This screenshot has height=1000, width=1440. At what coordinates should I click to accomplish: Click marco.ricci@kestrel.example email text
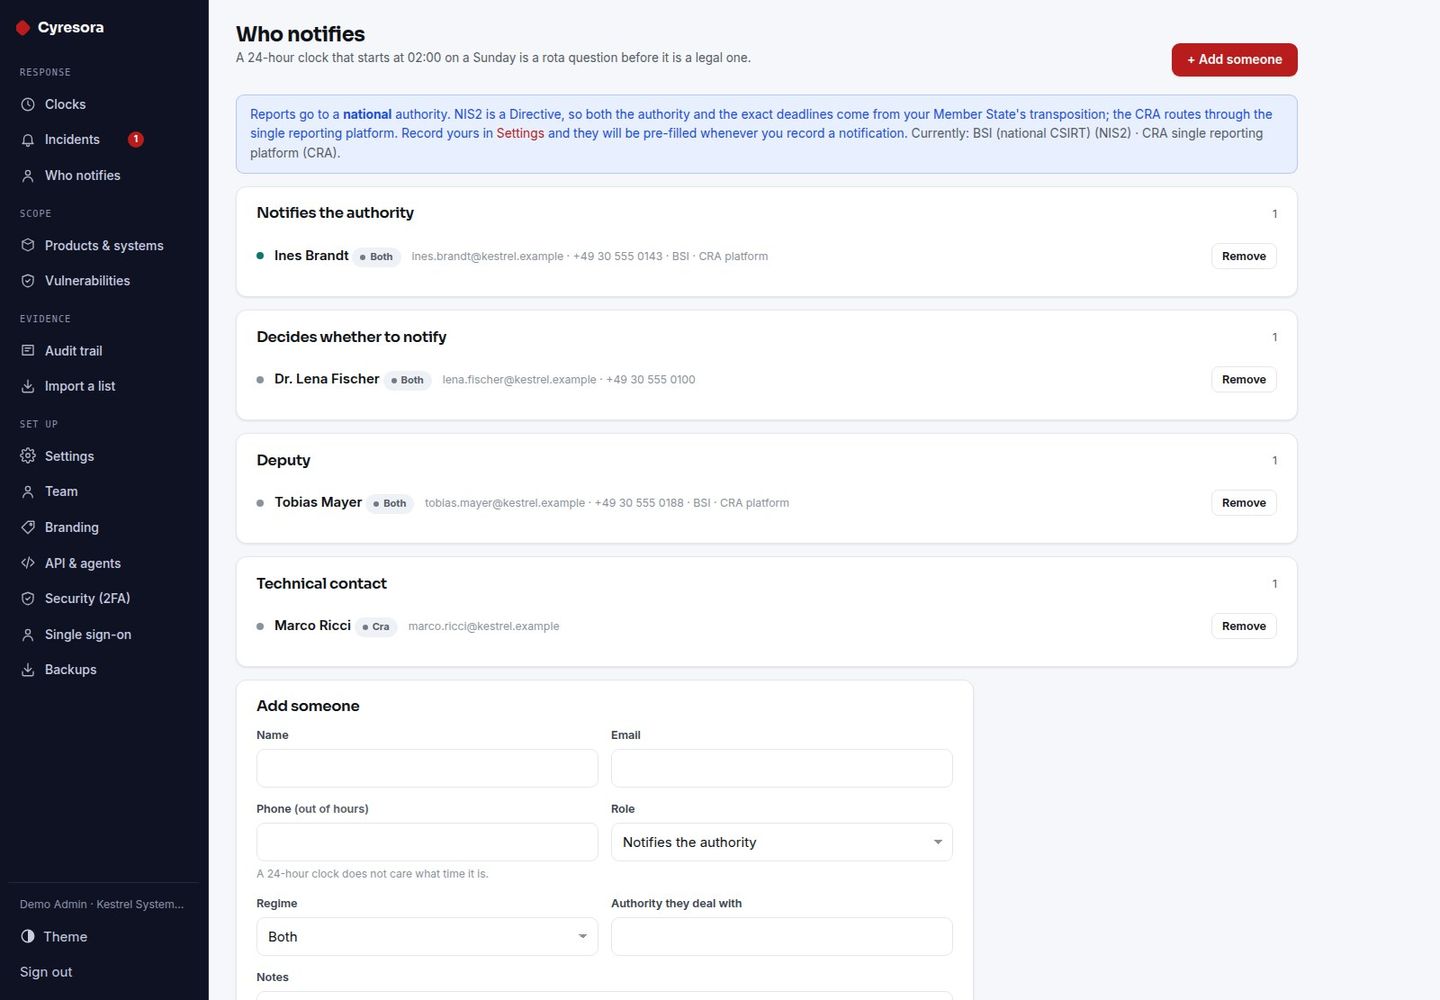[x=484, y=627]
